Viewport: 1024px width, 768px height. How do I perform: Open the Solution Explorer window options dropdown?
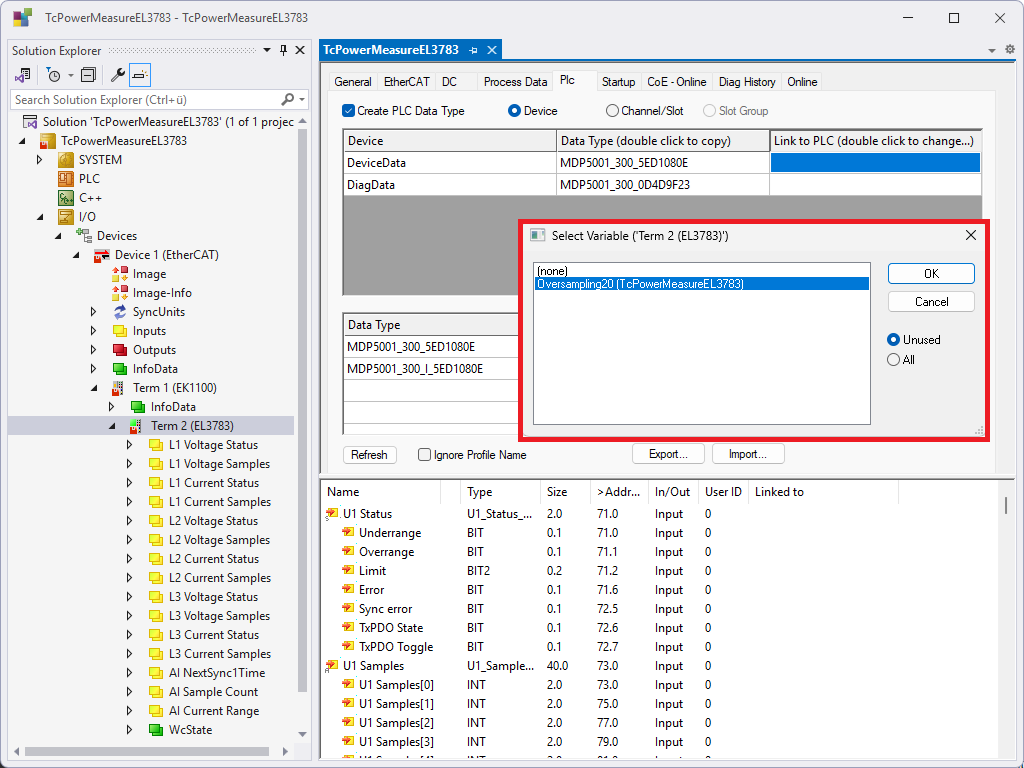267,50
